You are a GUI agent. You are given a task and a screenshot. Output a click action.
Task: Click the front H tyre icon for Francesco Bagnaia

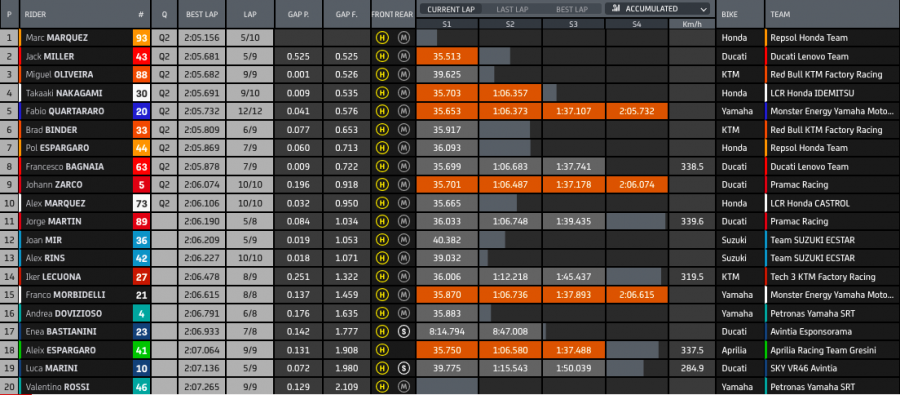381,166
